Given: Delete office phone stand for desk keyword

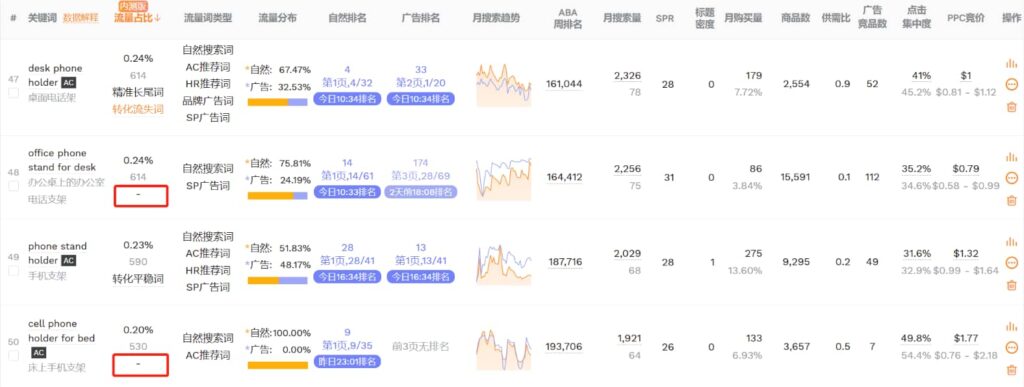Looking at the screenshot, I should [x=1012, y=200].
